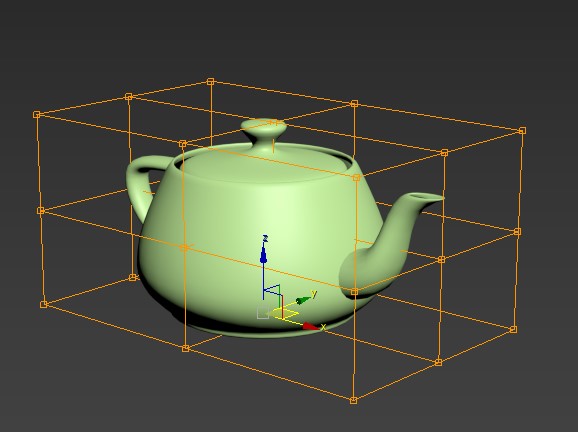Select the topmost lattice control point at back corner
The width and height of the screenshot is (578, 432).
point(210,82)
